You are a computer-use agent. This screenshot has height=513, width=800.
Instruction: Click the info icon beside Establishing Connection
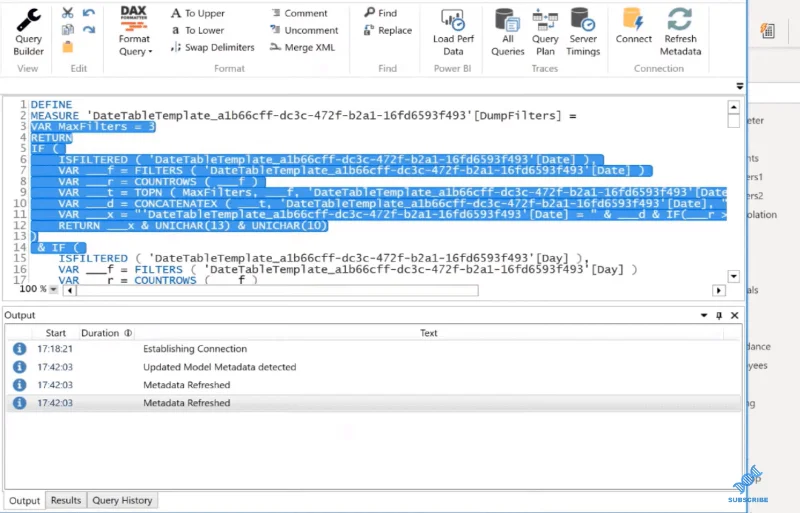19,349
